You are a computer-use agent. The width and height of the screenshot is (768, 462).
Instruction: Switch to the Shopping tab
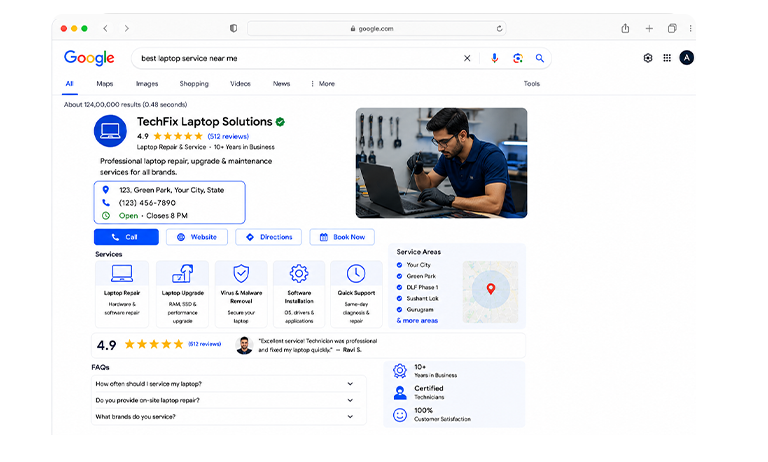pos(194,84)
